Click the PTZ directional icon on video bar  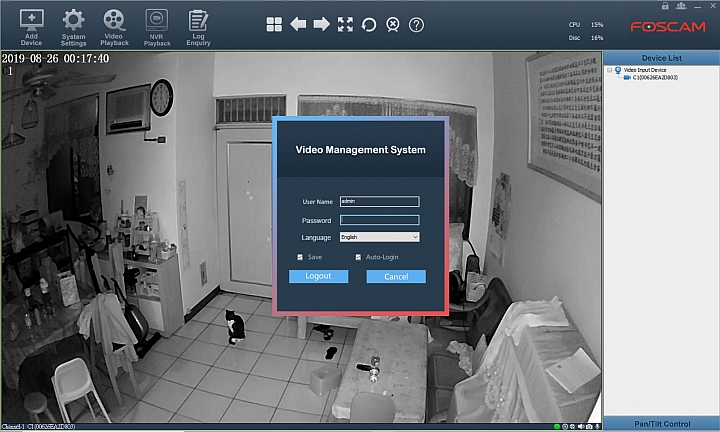pos(573,426)
